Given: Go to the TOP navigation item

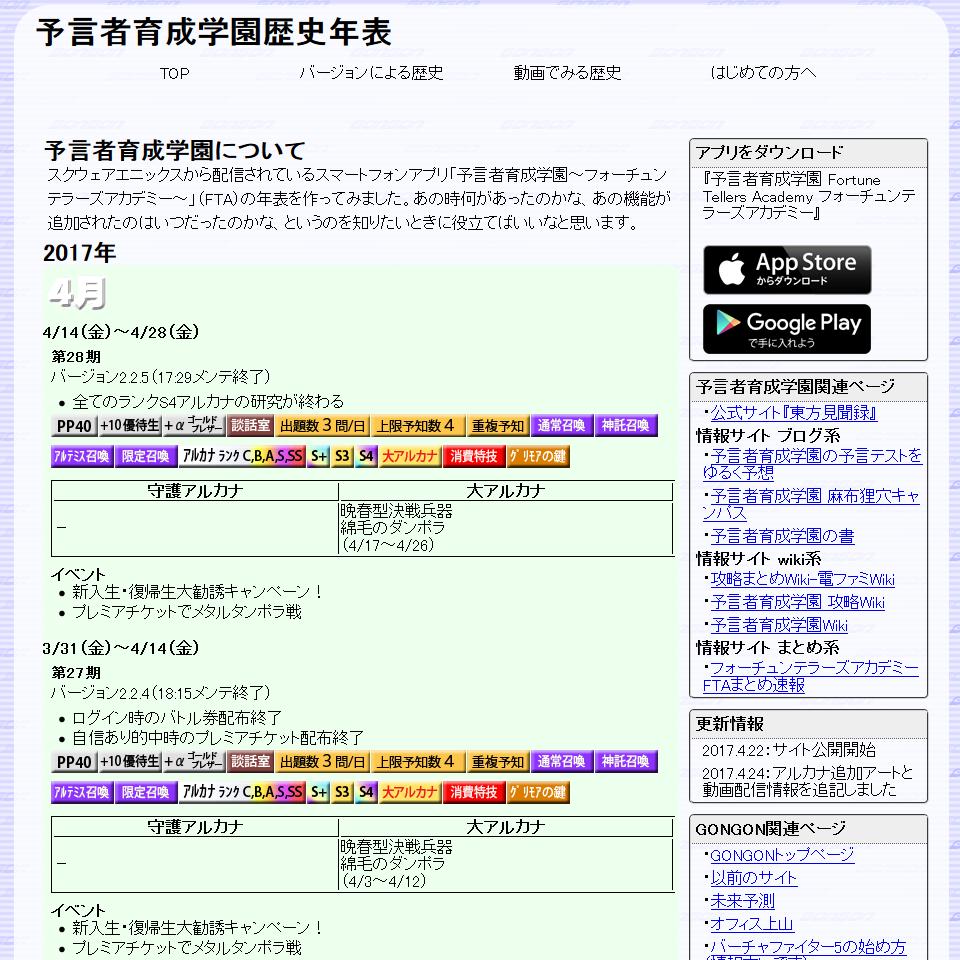Looking at the screenshot, I should pyautogui.click(x=174, y=73).
